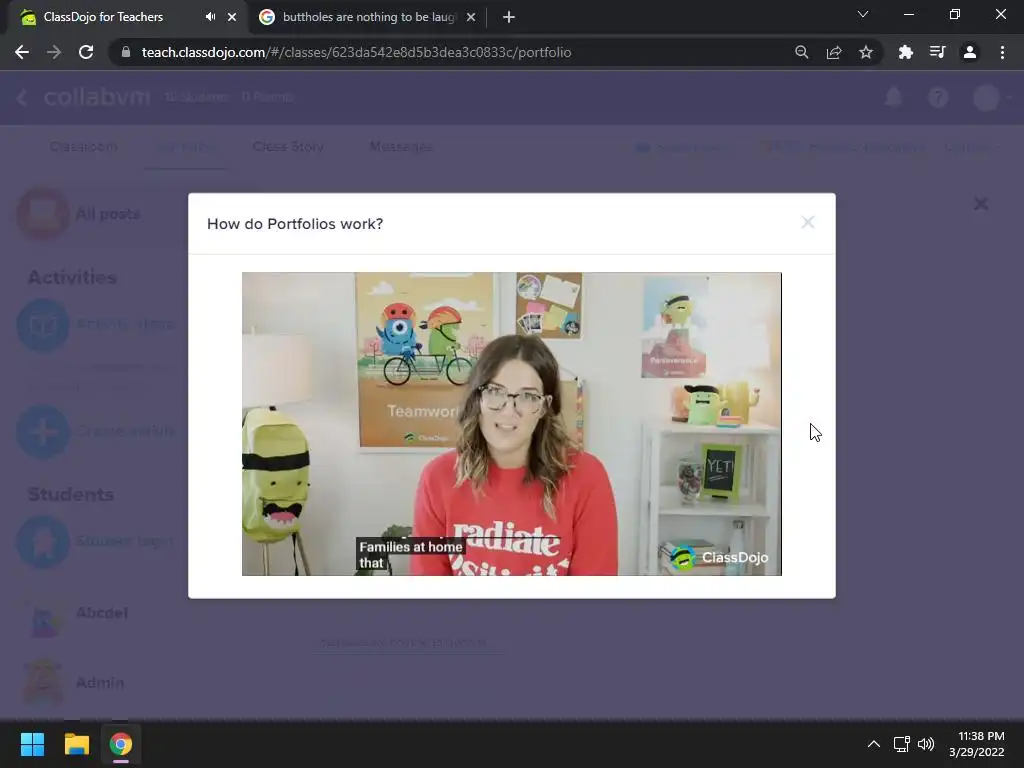1024x768 pixels.
Task: Switch to the Class Story tab
Action: [288, 146]
